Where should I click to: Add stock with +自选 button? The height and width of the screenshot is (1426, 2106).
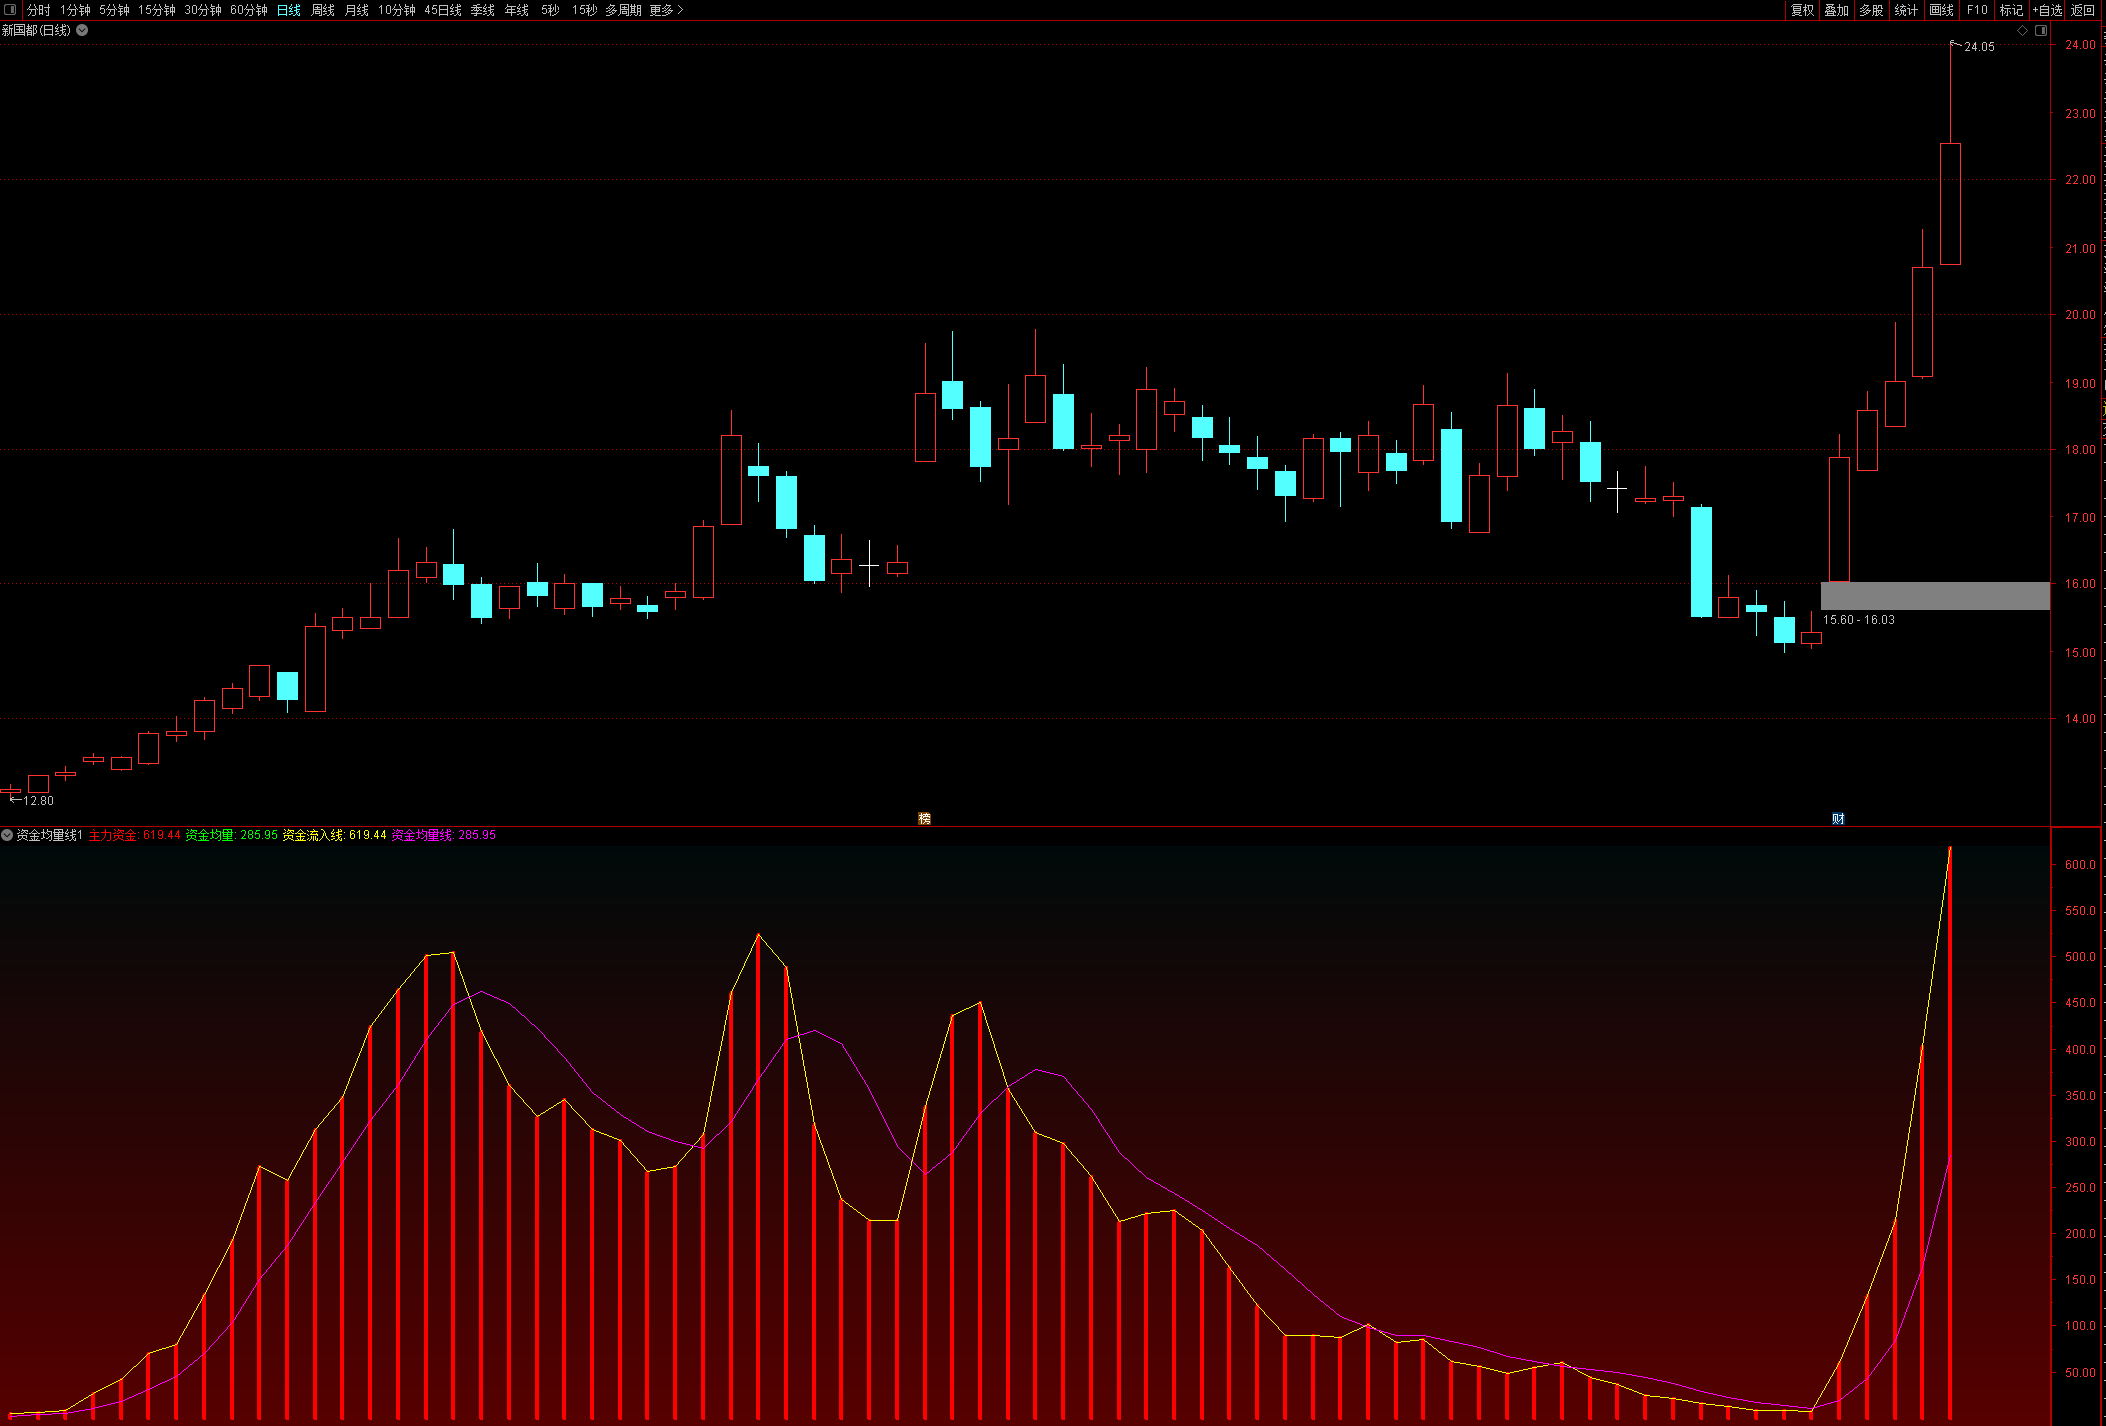pyautogui.click(x=2047, y=10)
